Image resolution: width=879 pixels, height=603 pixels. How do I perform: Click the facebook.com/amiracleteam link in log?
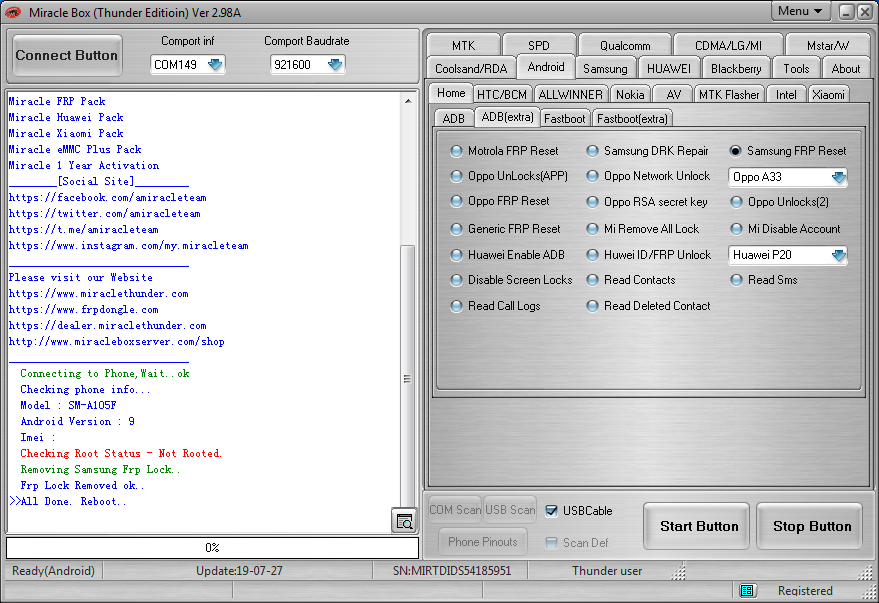click(x=108, y=197)
